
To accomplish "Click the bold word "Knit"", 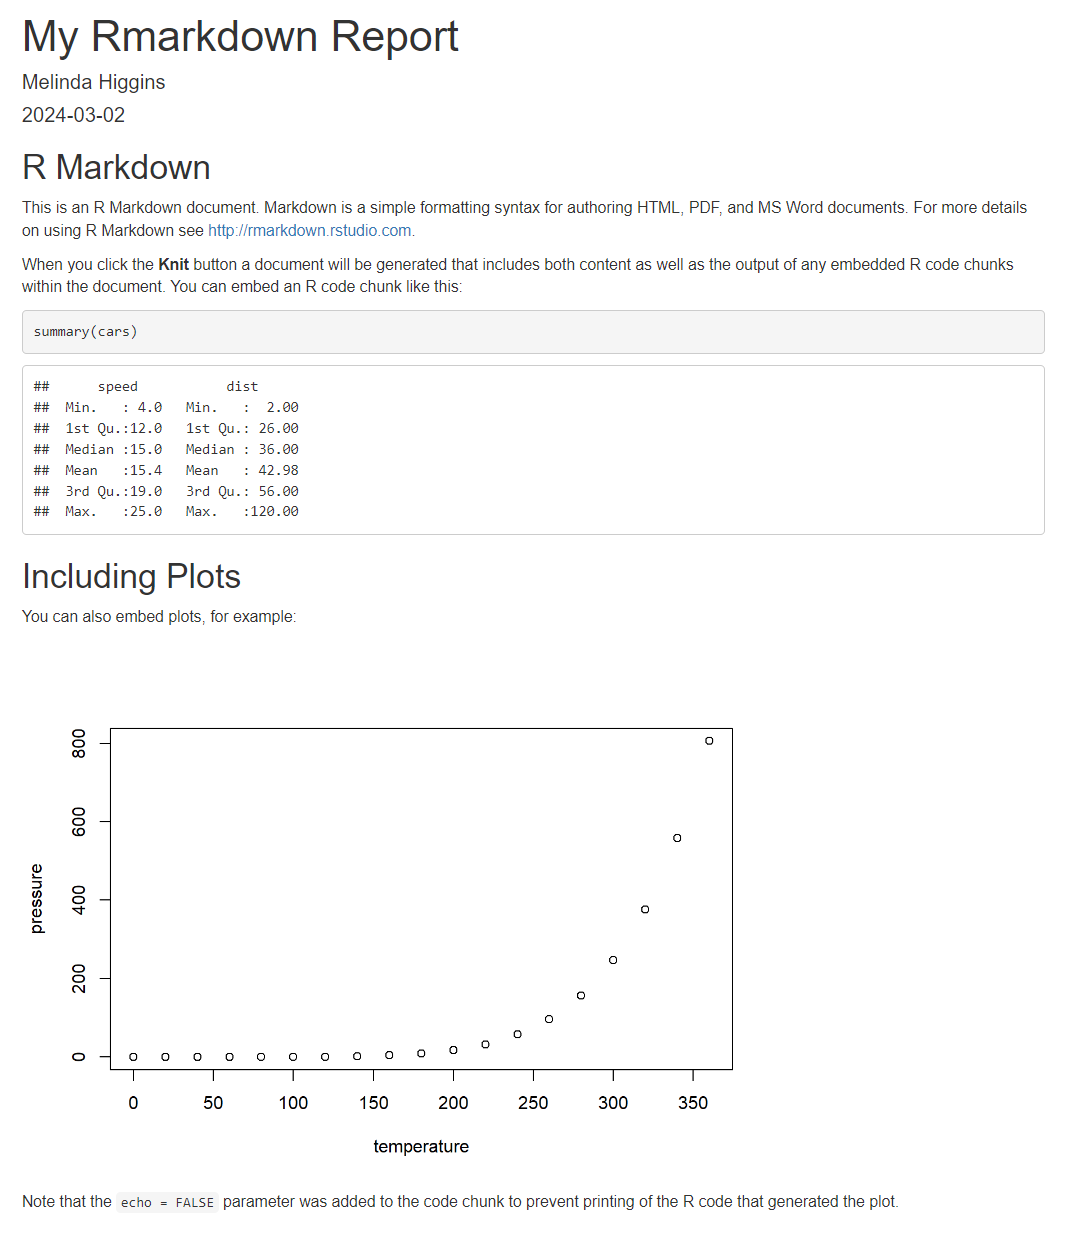I will point(173,264).
